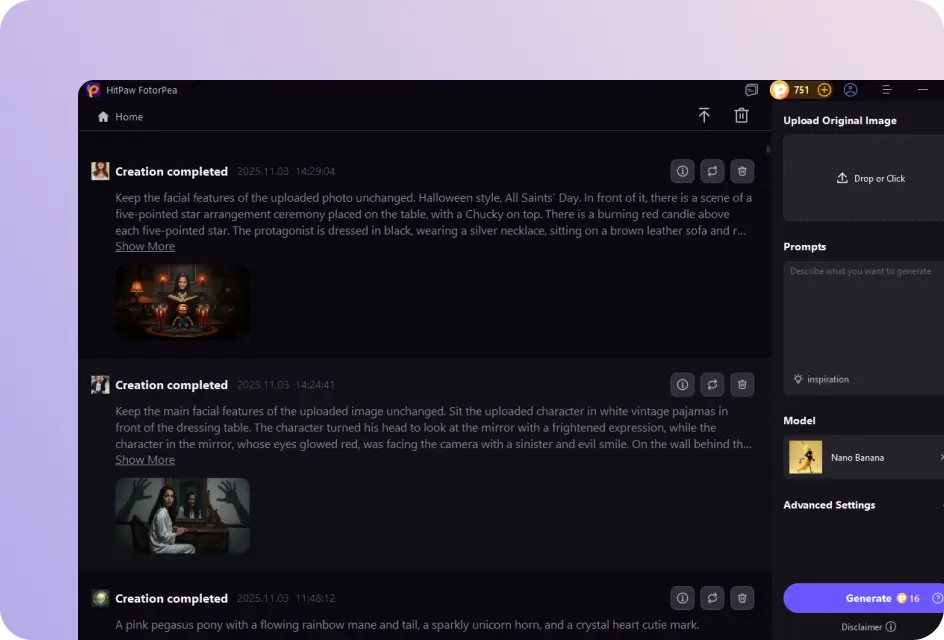Click the back-to-top arrow icon
Screen dimensions: 944x640
pyautogui.click(x=704, y=116)
